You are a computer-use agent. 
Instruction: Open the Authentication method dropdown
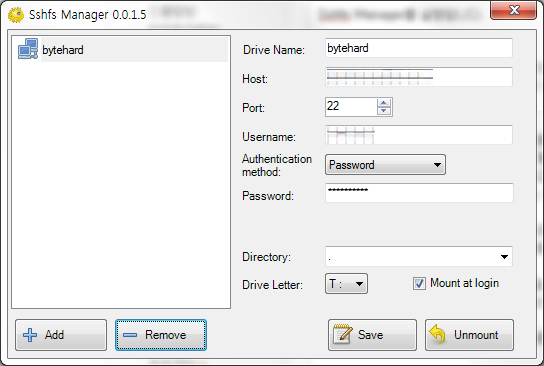pyautogui.click(x=385, y=164)
